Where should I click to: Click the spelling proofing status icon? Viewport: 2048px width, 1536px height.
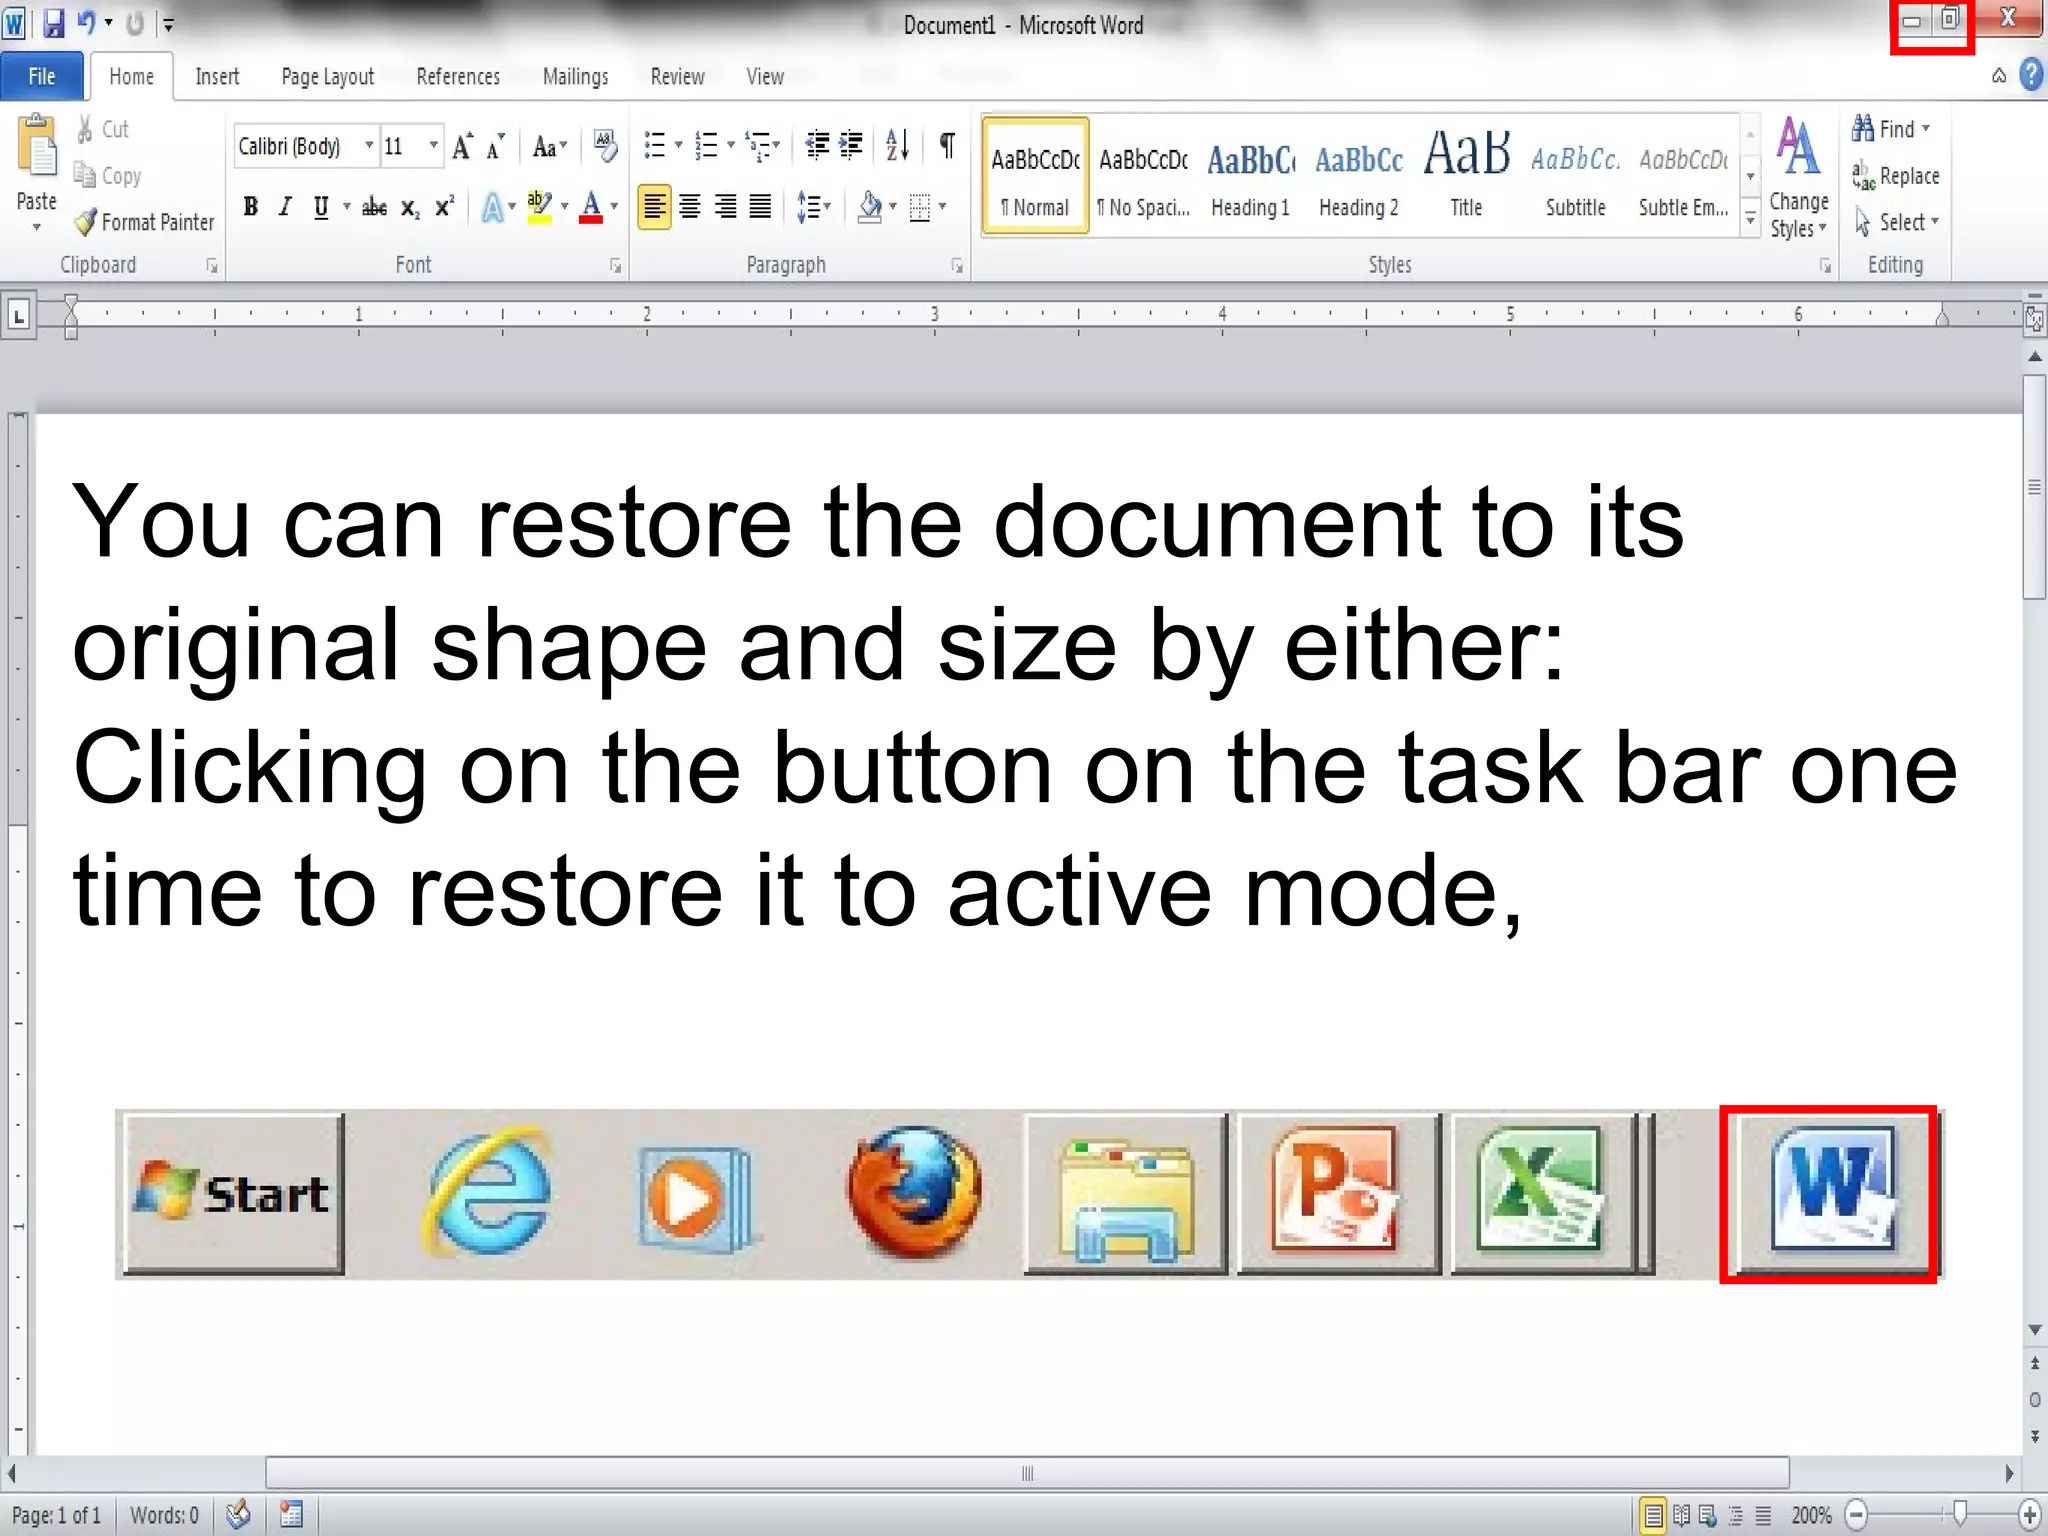(x=238, y=1515)
